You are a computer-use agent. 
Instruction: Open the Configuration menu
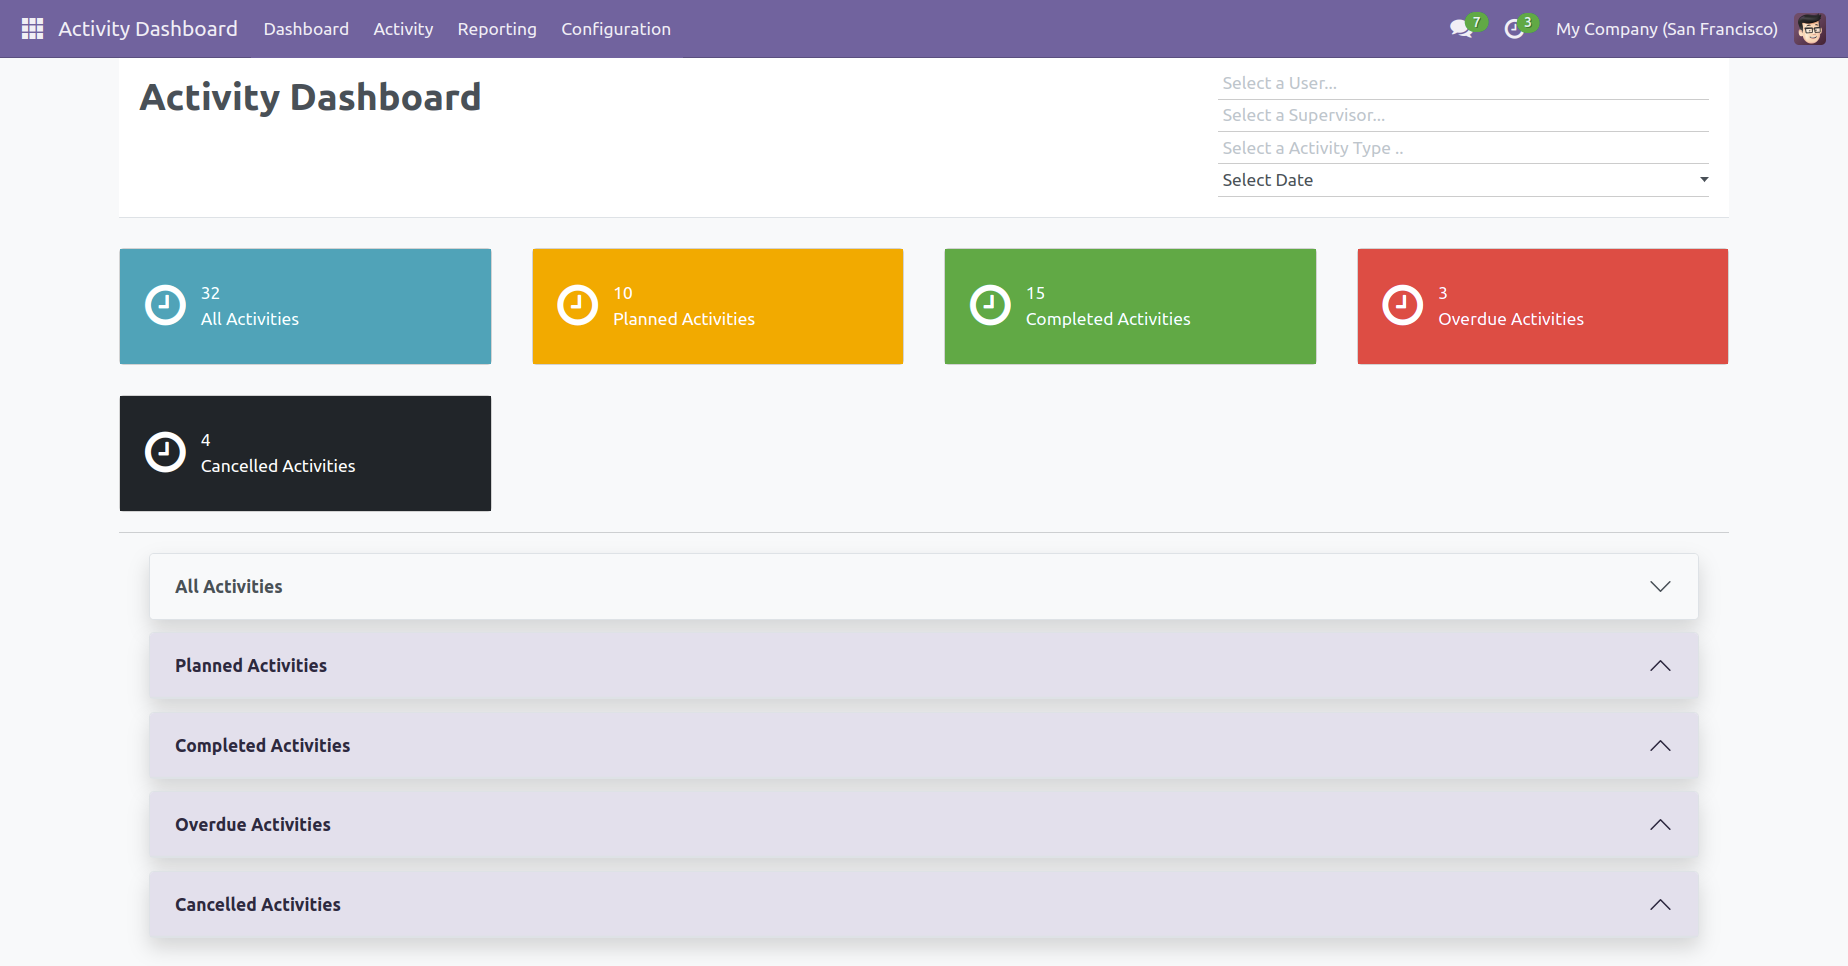(616, 29)
